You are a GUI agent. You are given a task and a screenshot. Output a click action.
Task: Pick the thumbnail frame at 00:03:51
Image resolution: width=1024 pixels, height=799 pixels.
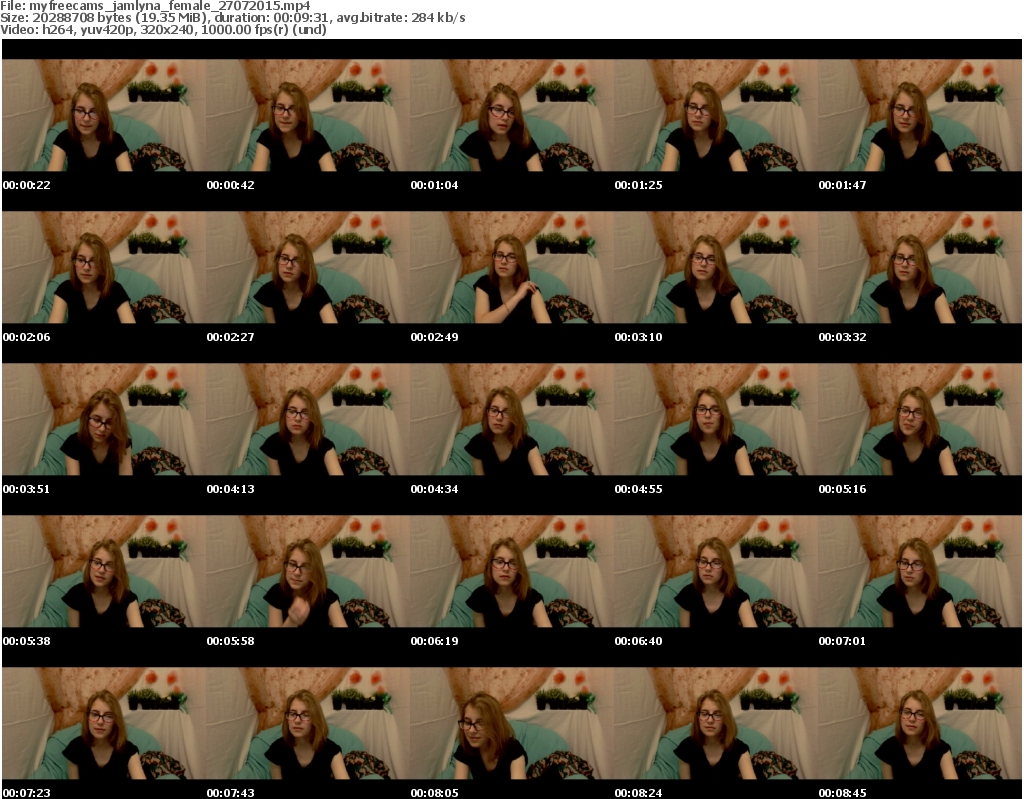tap(104, 419)
